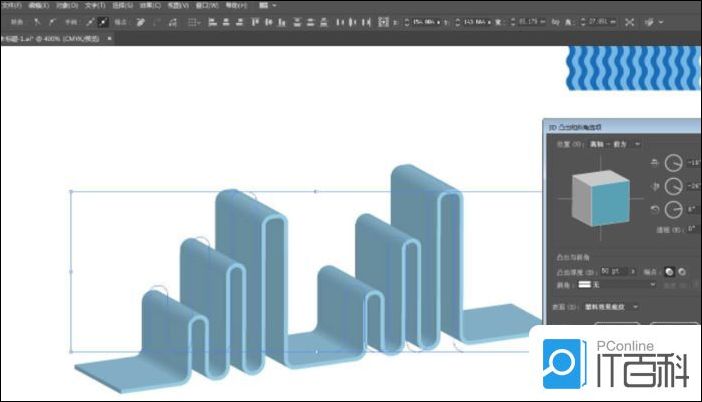The image size is (702, 402).
Task: Close the open document tab
Action: tap(109, 38)
